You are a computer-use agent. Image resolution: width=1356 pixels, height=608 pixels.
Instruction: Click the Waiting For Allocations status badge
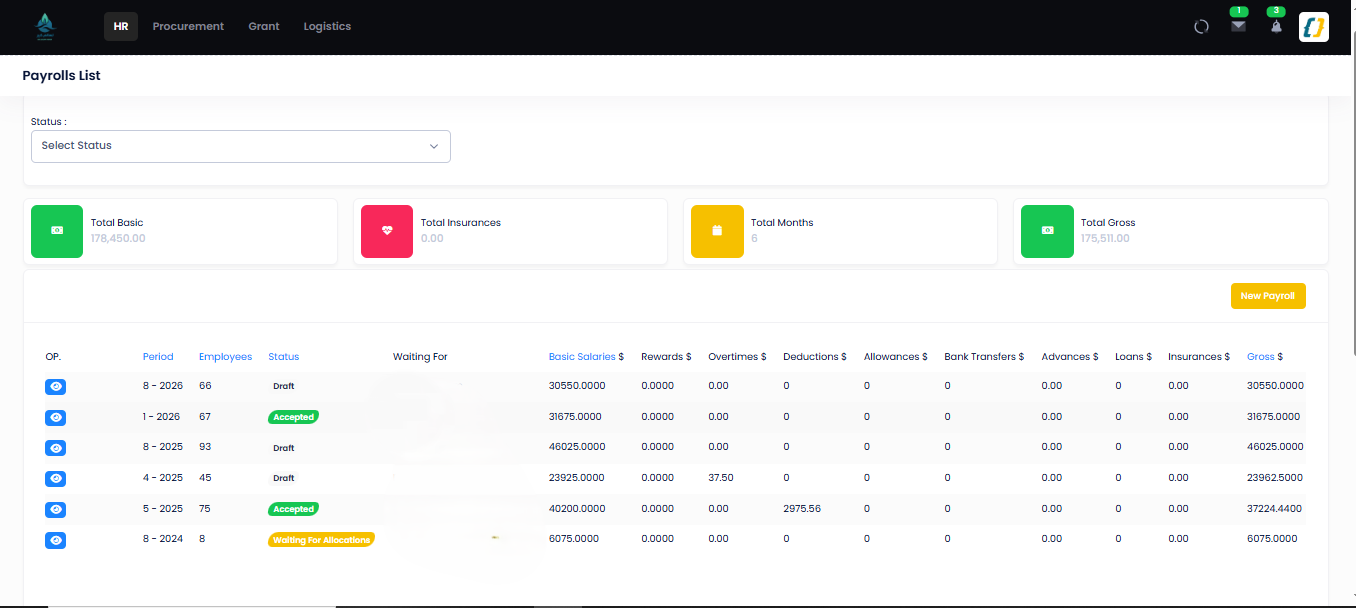(x=321, y=540)
